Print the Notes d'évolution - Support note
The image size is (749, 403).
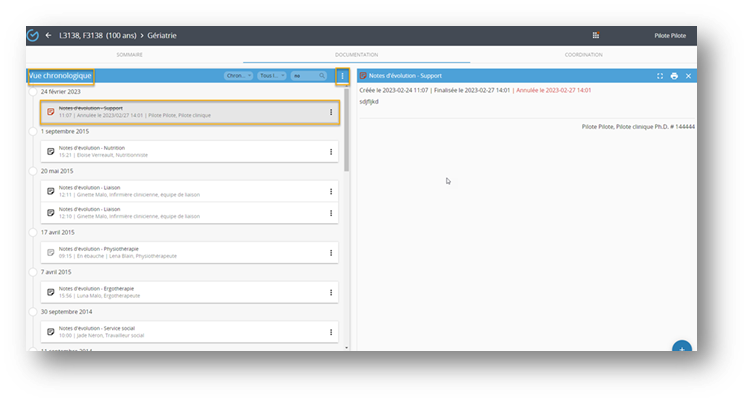(x=674, y=76)
